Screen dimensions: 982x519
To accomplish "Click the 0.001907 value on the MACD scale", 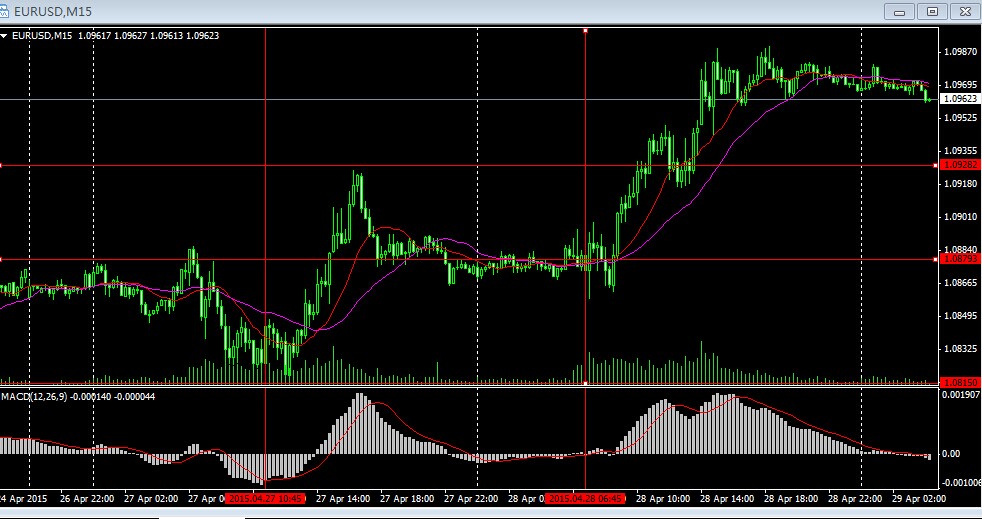I will pos(959,395).
